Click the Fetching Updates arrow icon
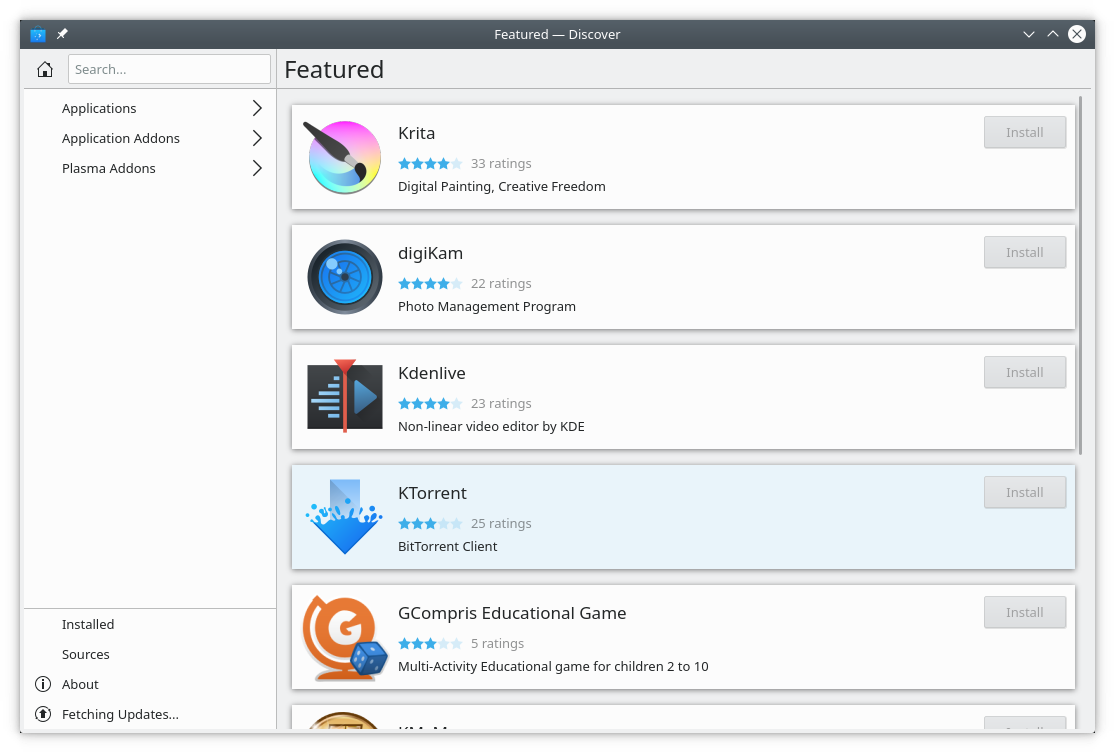Image resolution: width=1115 pixels, height=753 pixels. pos(43,714)
